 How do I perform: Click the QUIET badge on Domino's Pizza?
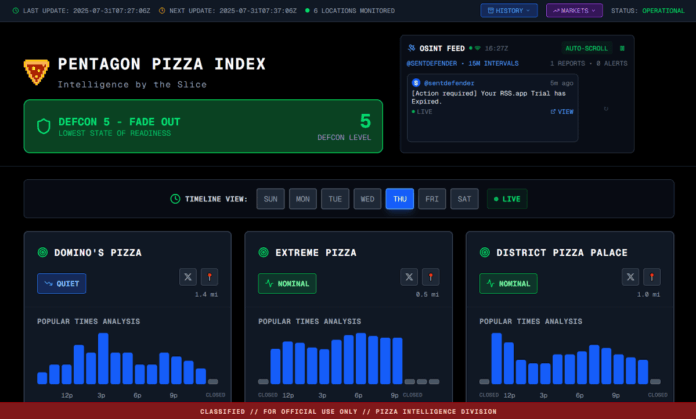pos(62,284)
